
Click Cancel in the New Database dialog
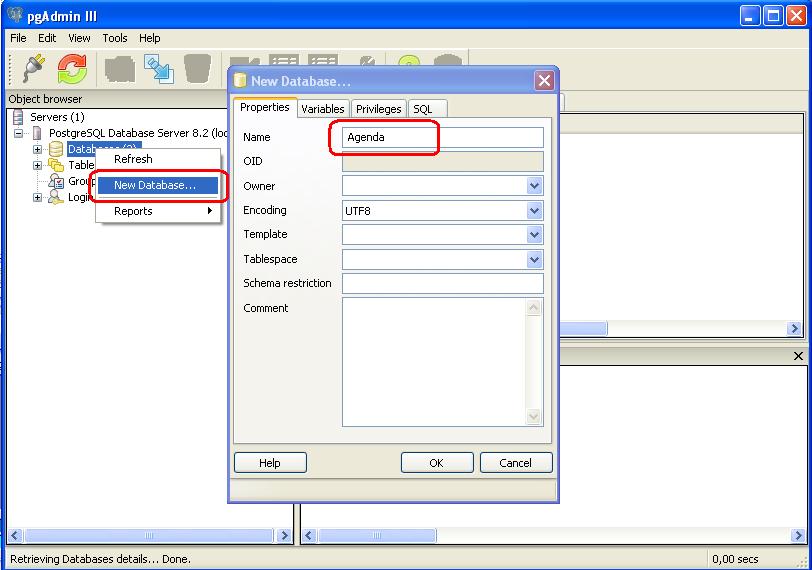point(516,463)
